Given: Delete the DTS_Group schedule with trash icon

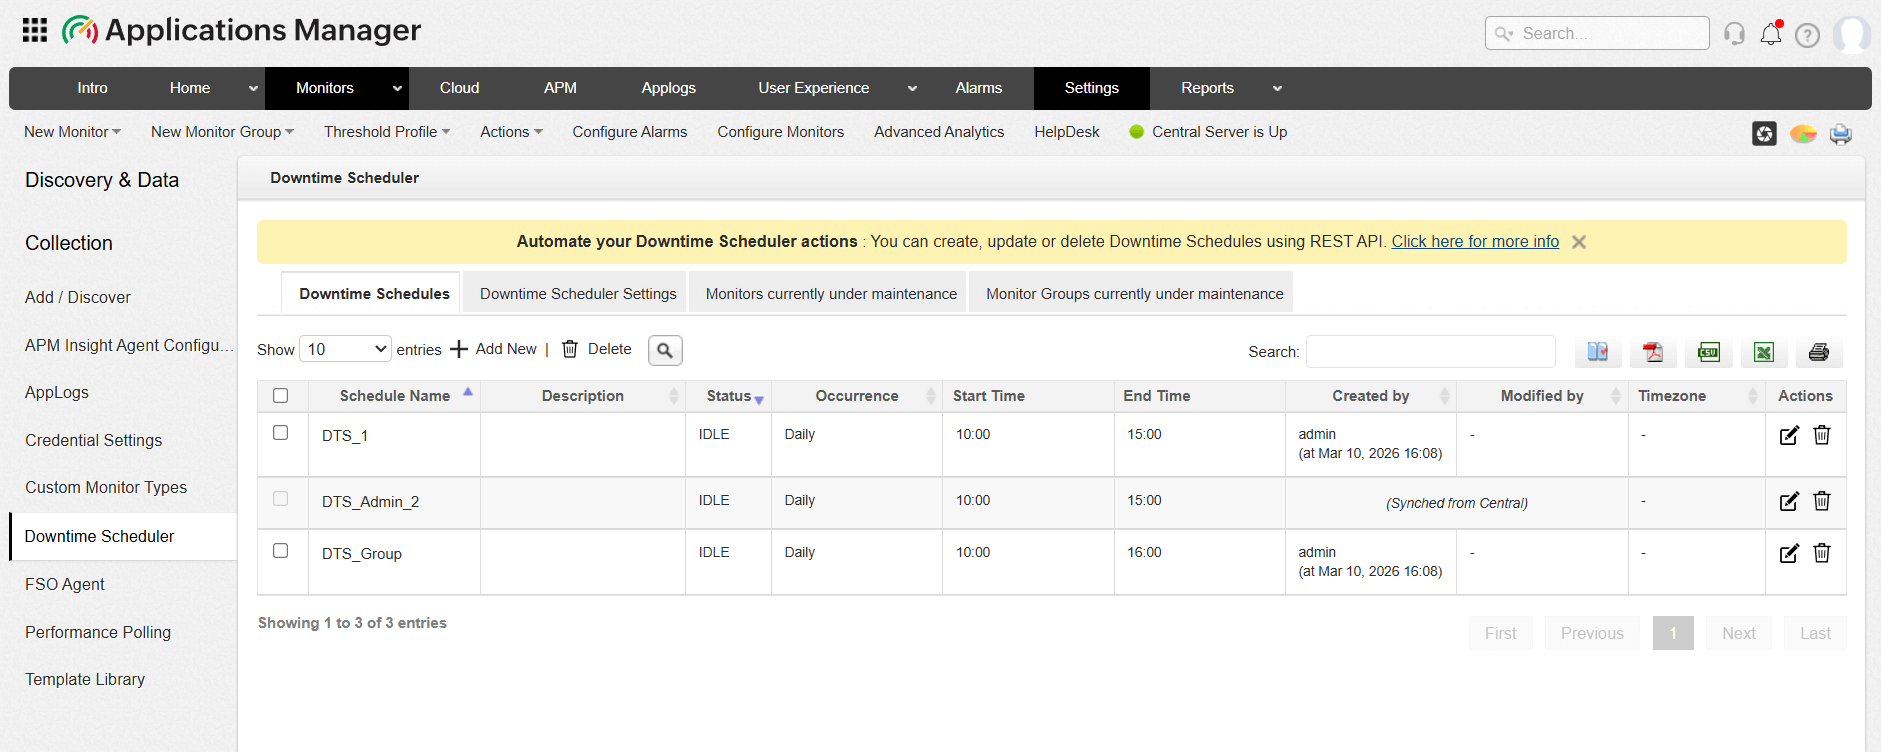Looking at the screenshot, I should point(1822,553).
